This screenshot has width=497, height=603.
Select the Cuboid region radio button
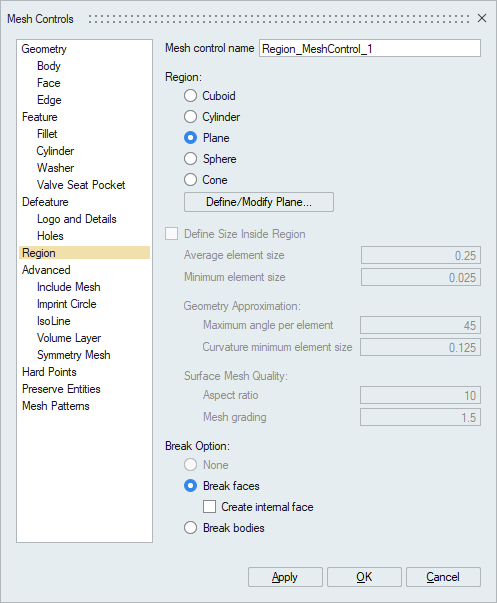click(x=190, y=96)
